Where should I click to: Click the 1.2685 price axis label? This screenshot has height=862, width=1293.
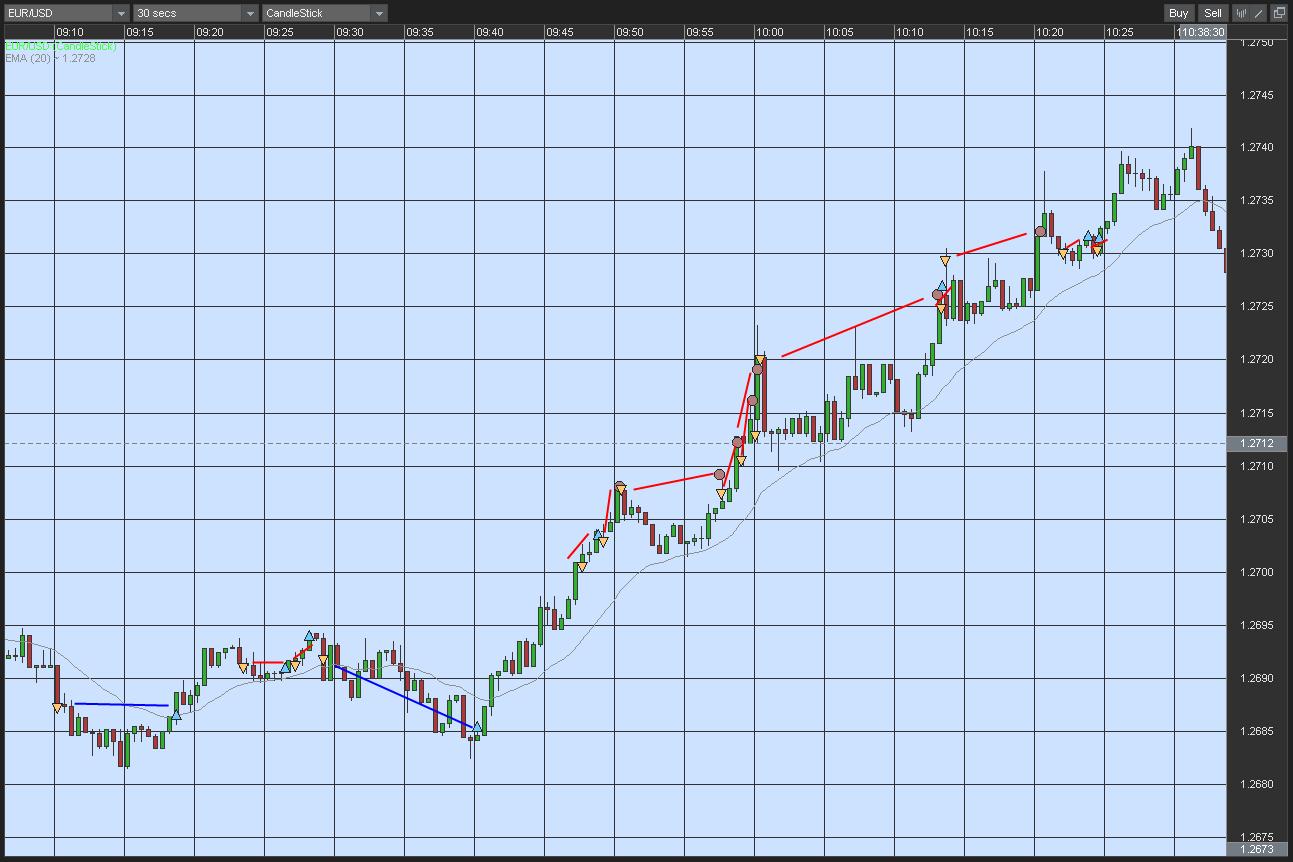[1256, 732]
